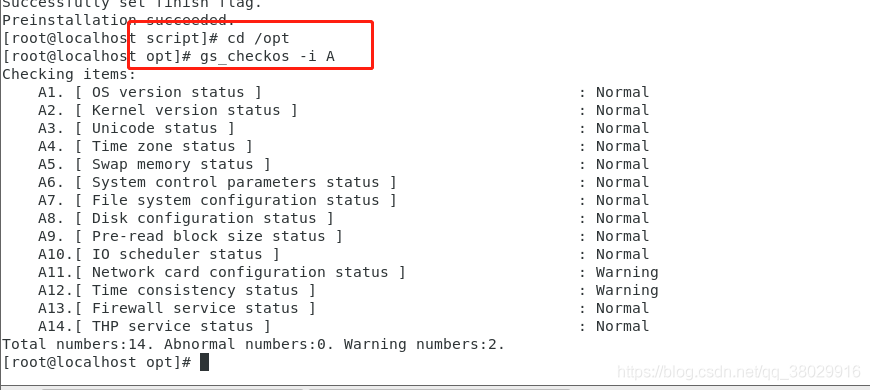Image resolution: width=870 pixels, height=390 pixels.
Task: Click the 'Checking items:' heading text
Action: 69,74
